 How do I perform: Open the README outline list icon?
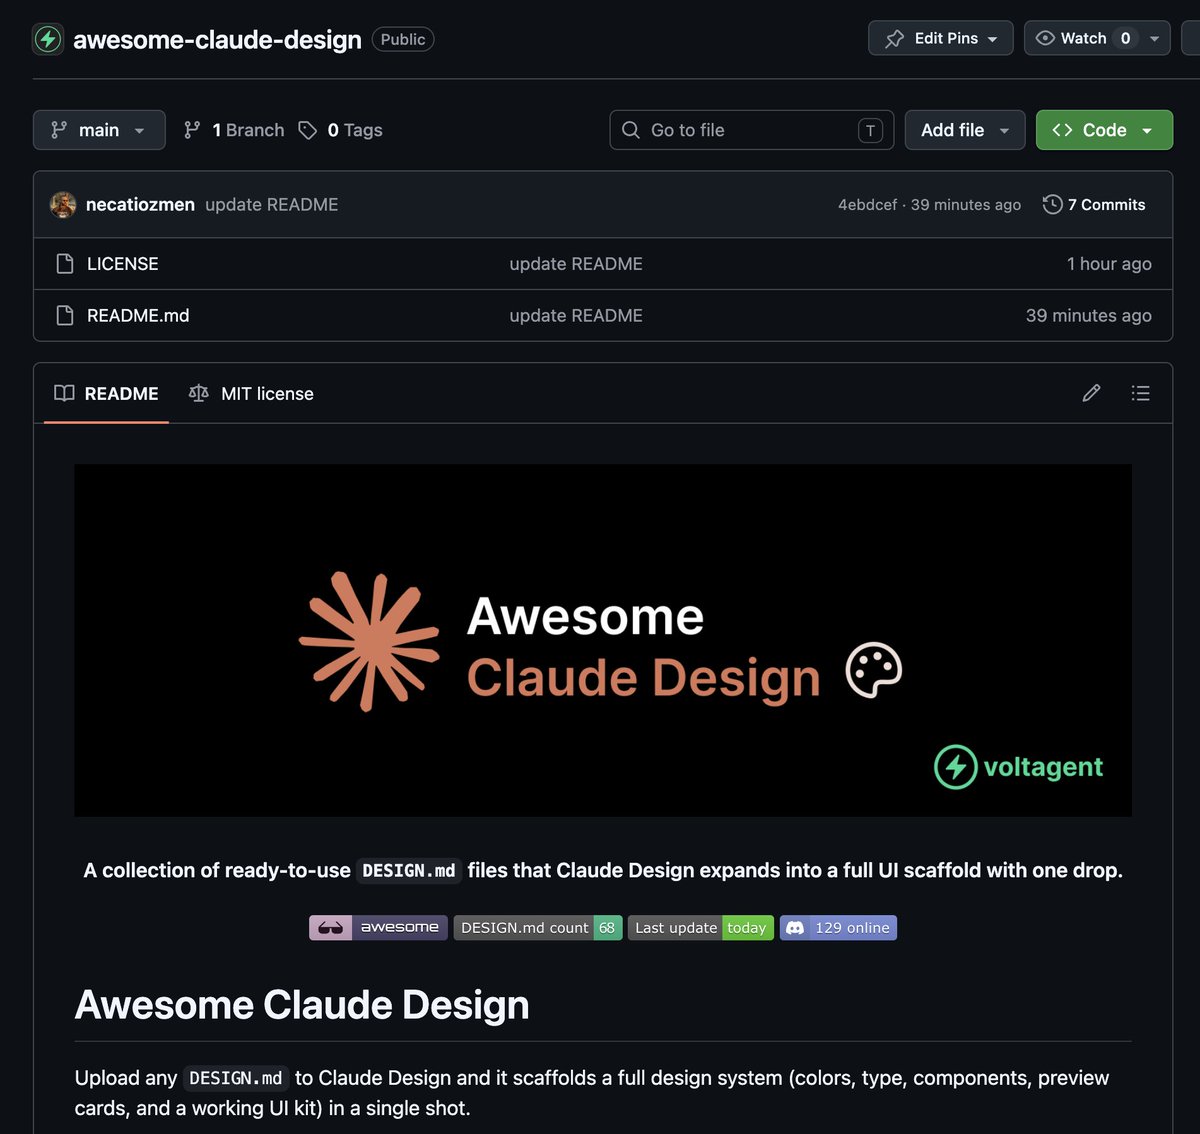click(1140, 393)
